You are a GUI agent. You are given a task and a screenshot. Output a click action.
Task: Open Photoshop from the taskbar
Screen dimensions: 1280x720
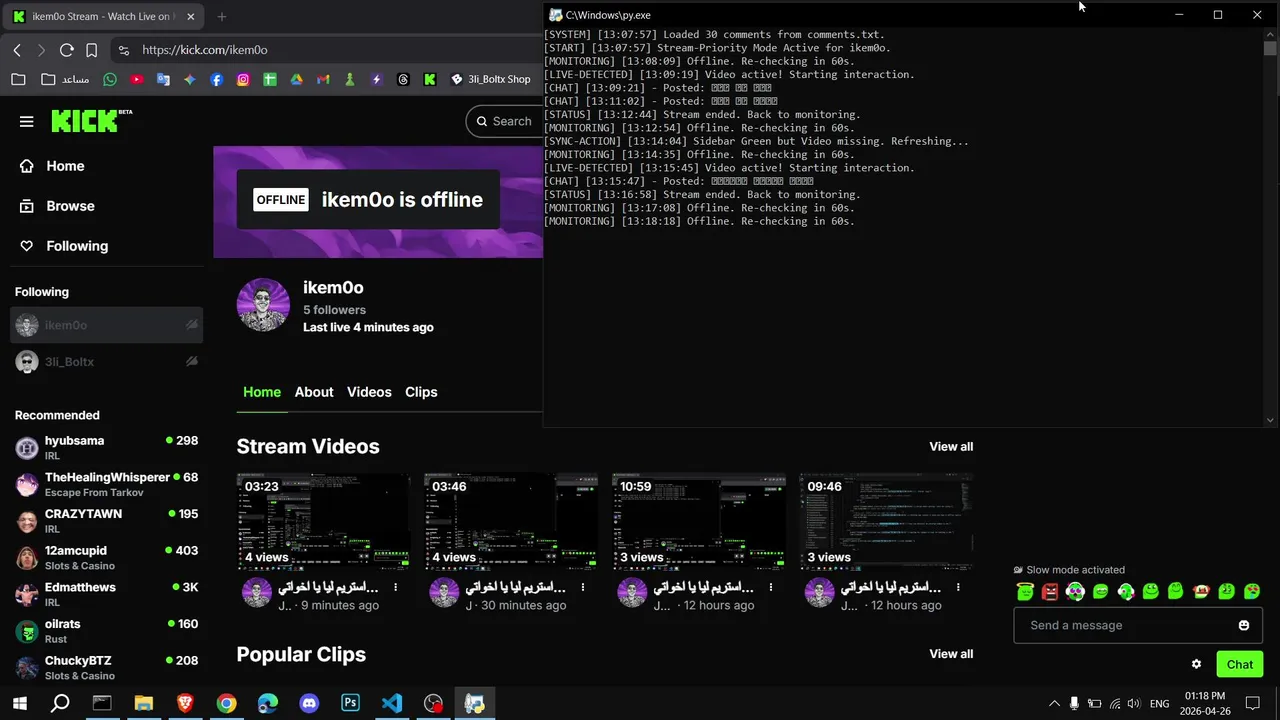click(350, 703)
